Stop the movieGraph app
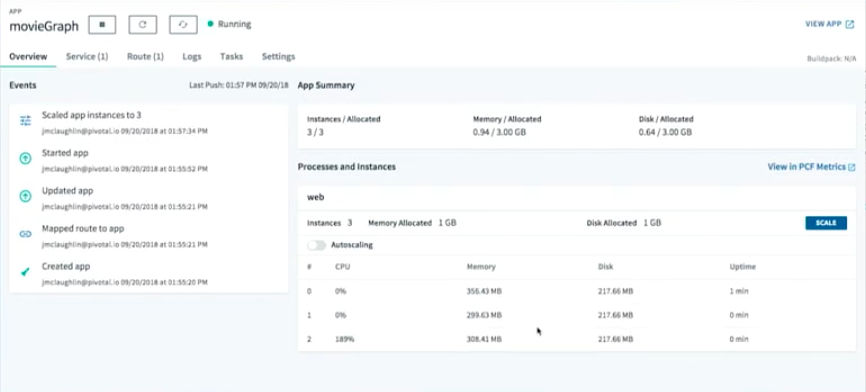The height and width of the screenshot is (392, 866). (102, 25)
